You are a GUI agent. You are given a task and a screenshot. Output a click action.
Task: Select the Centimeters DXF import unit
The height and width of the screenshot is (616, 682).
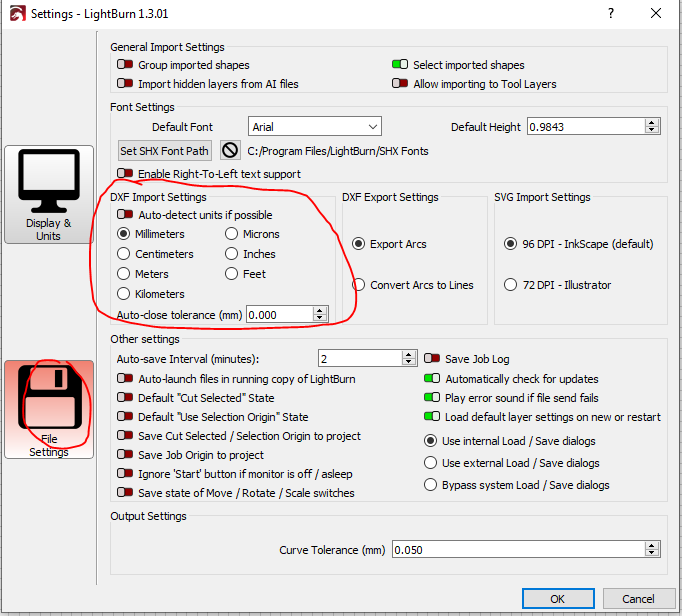click(124, 254)
